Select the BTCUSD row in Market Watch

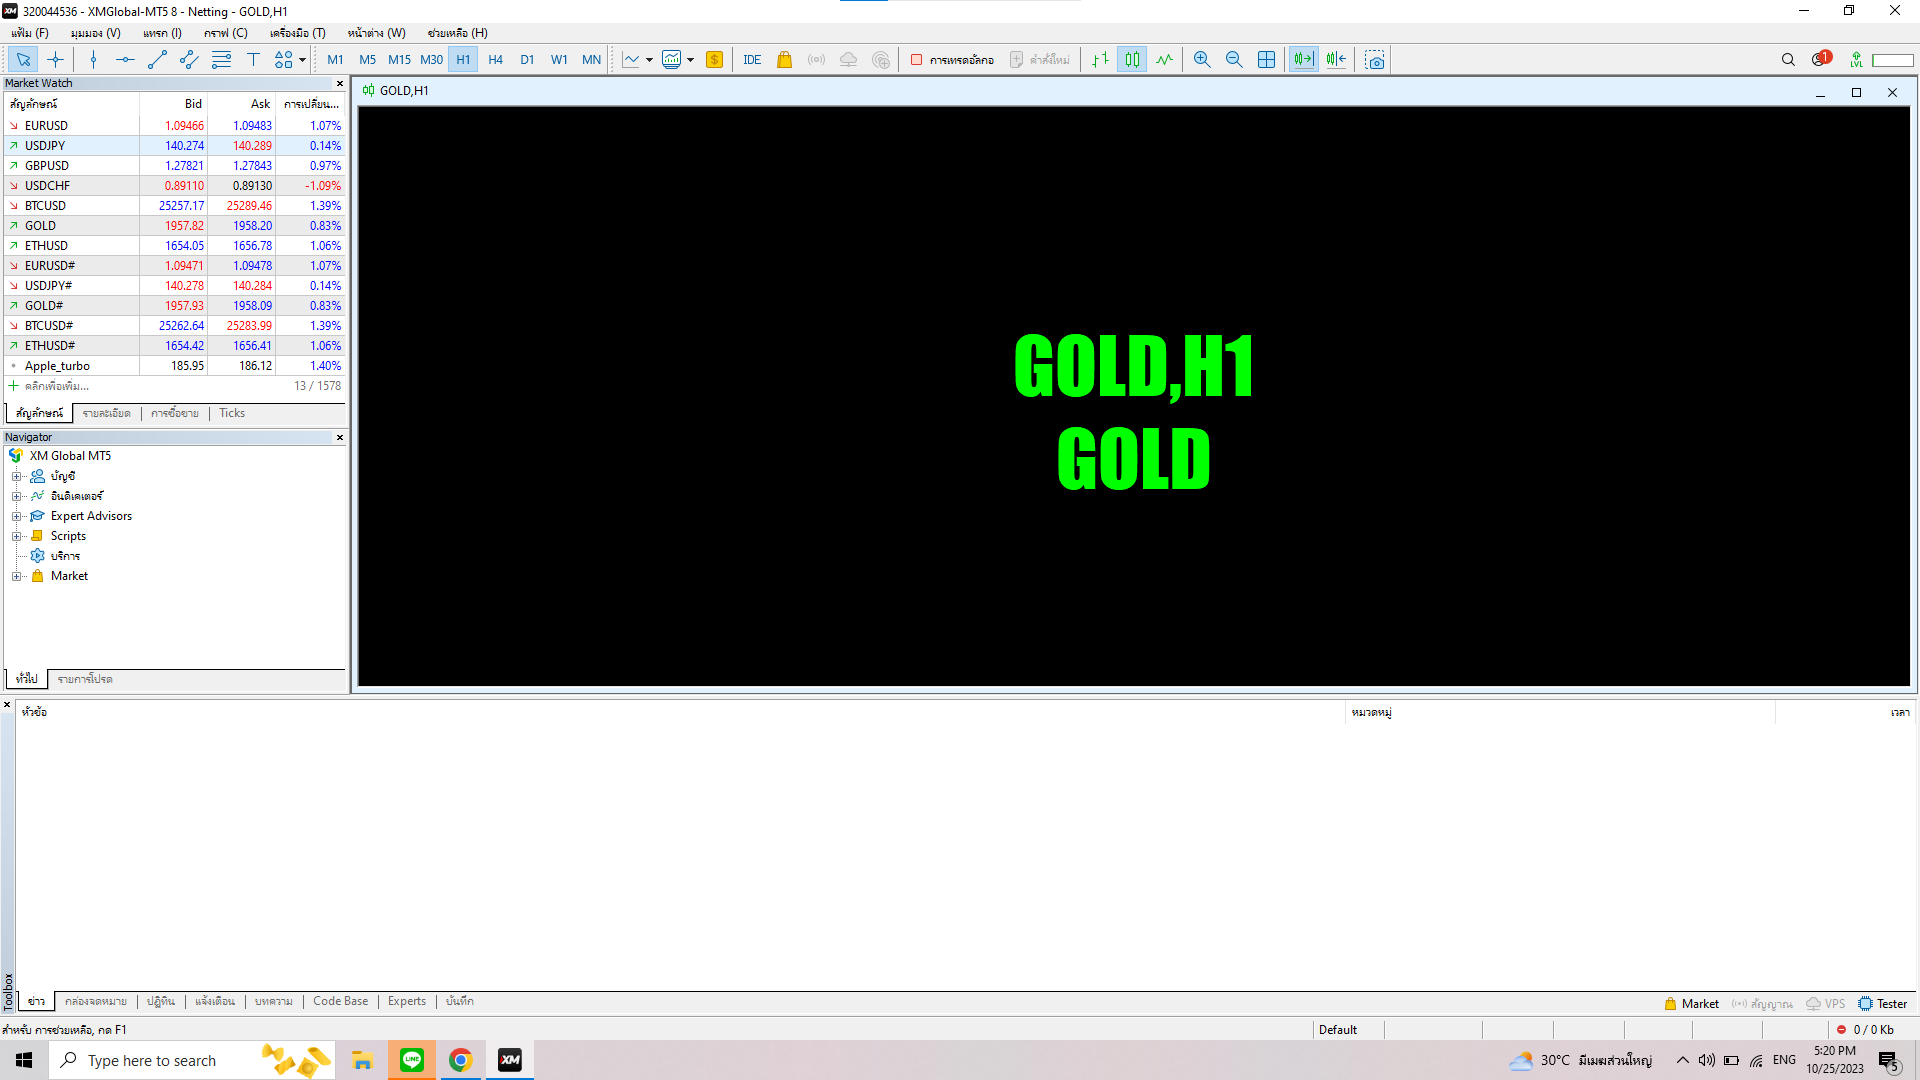(175, 206)
